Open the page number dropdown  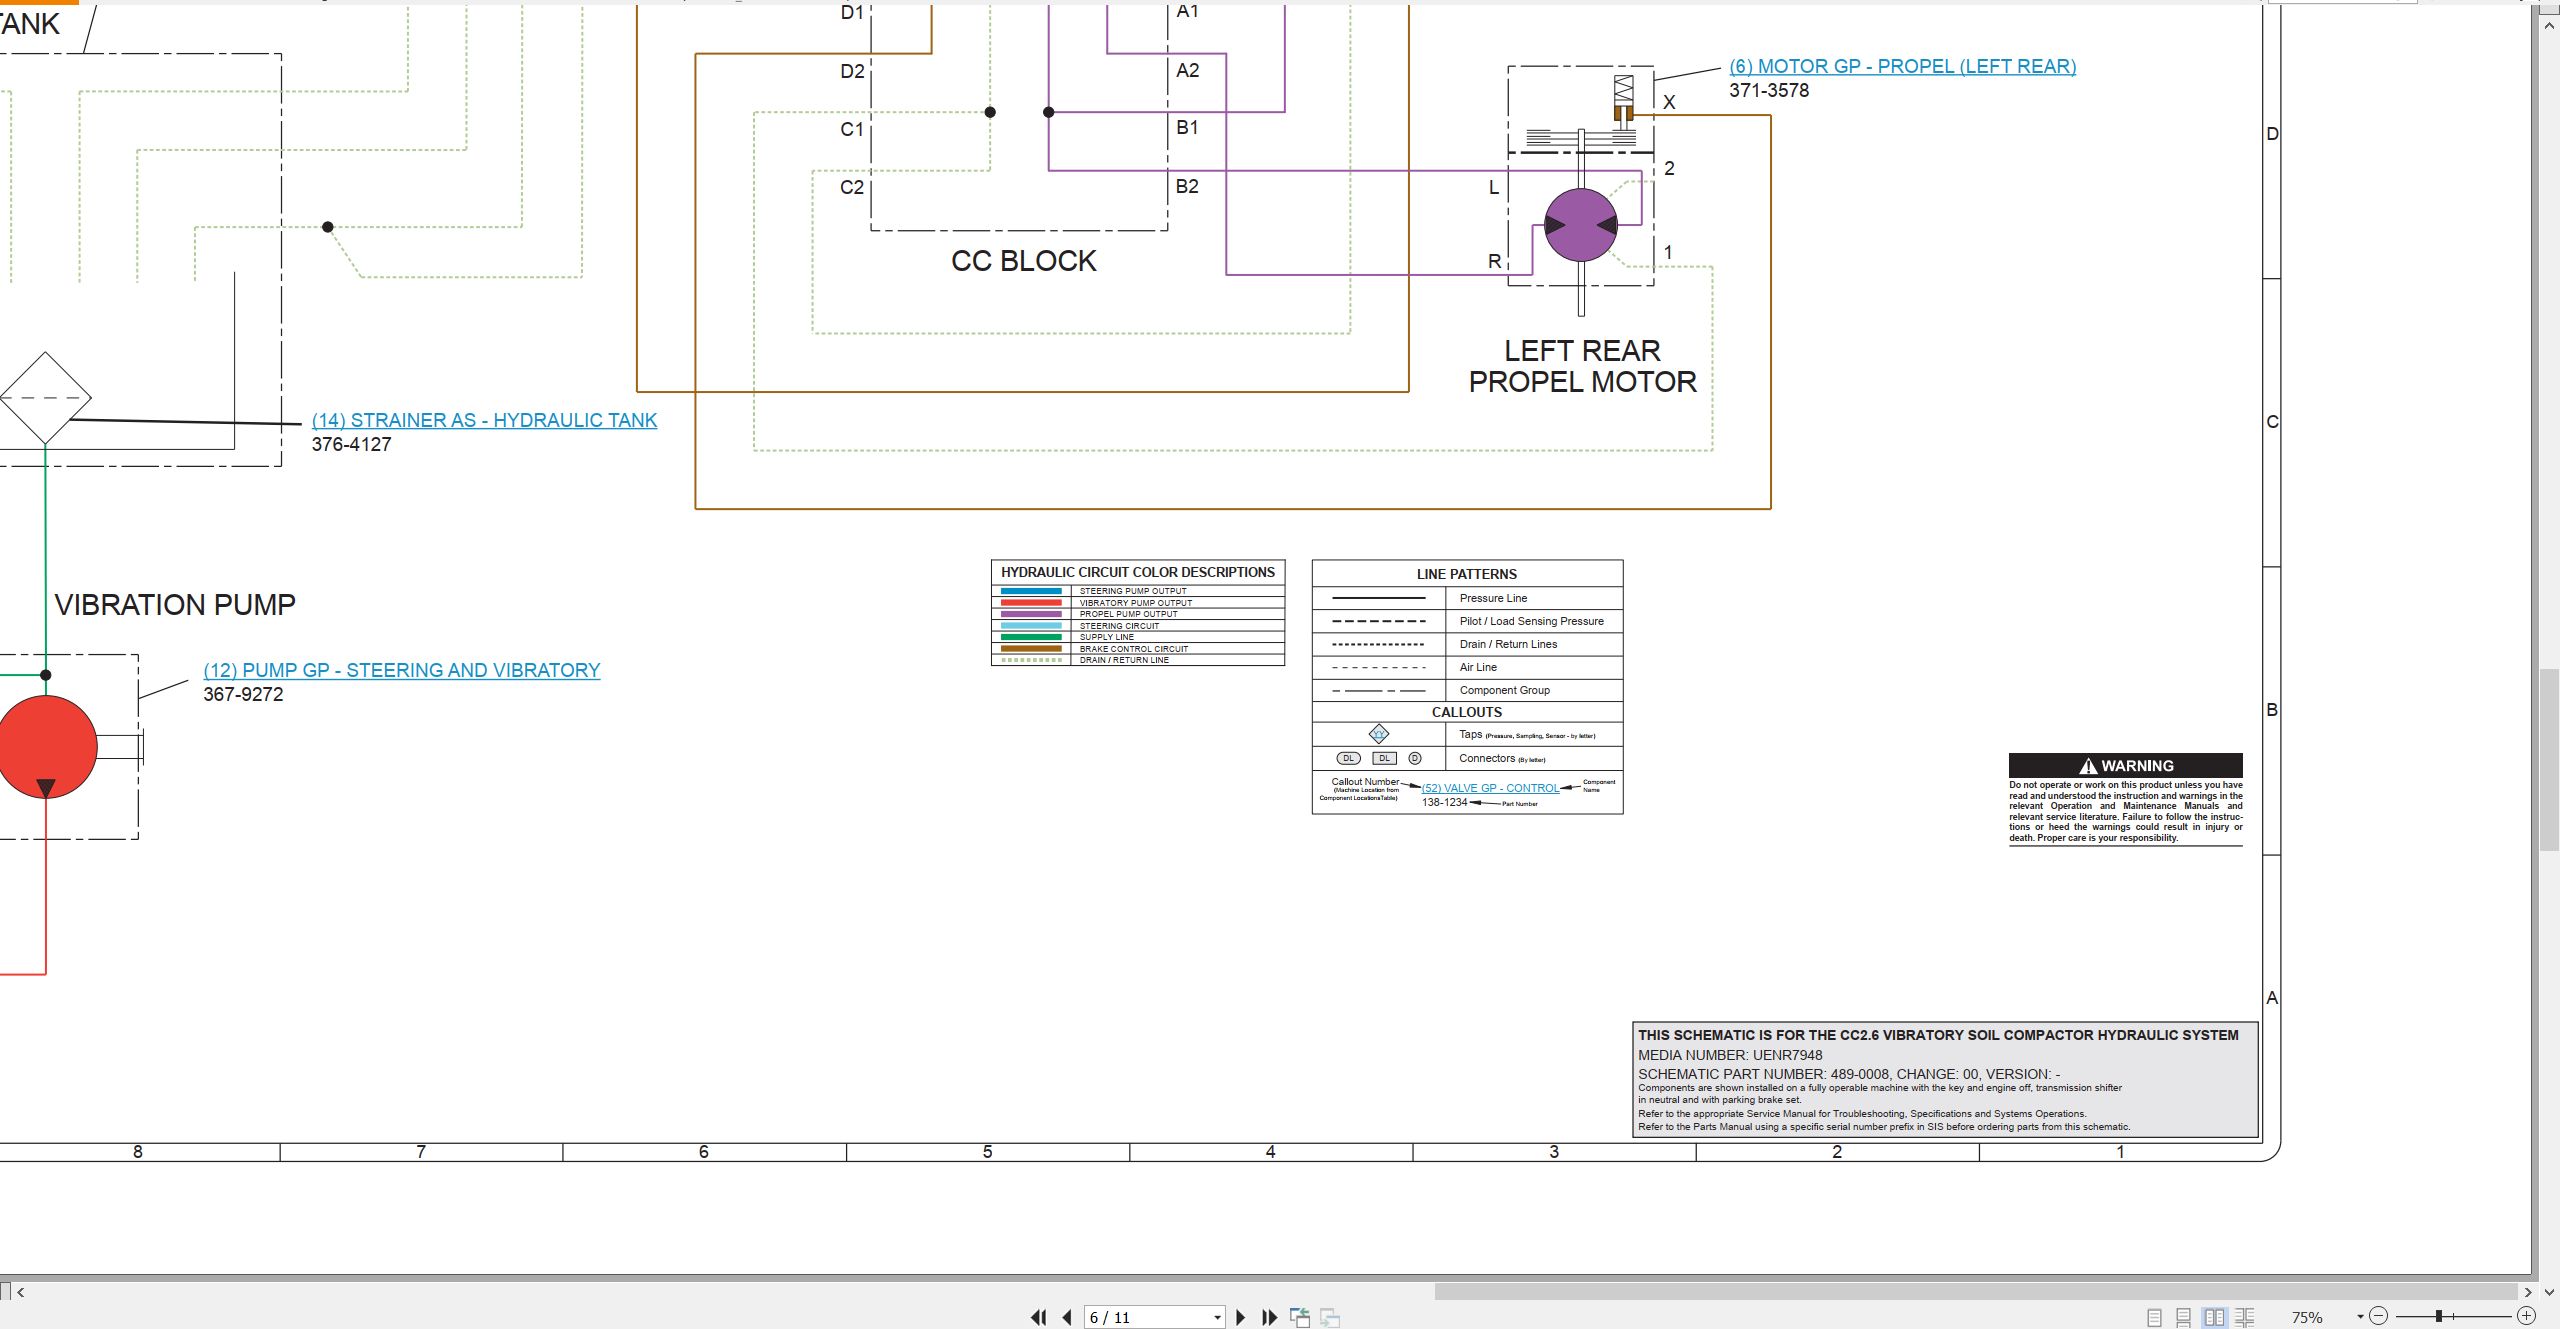tap(1217, 1317)
